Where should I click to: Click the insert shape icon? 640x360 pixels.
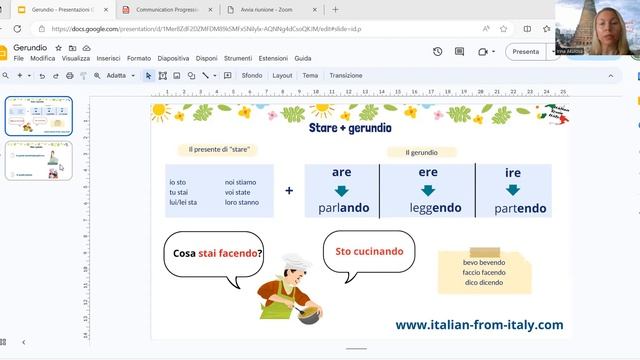[191, 76]
